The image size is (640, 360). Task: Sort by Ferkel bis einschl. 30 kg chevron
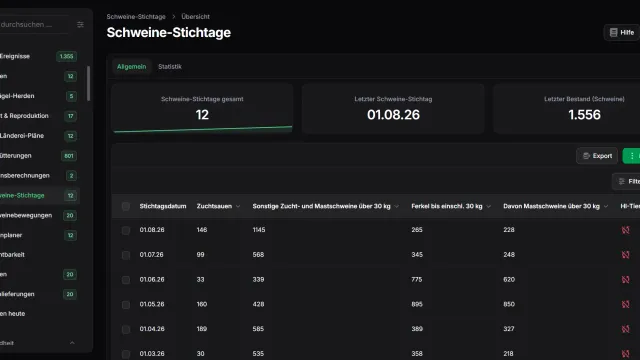pyautogui.click(x=488, y=207)
